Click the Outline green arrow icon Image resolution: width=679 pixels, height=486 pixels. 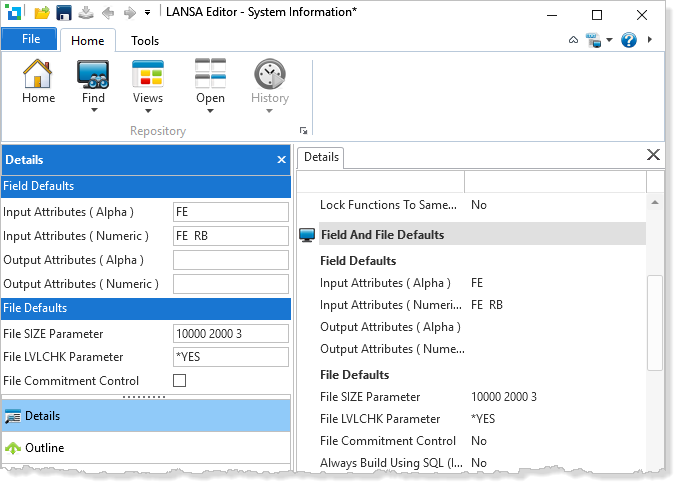tap(13, 448)
